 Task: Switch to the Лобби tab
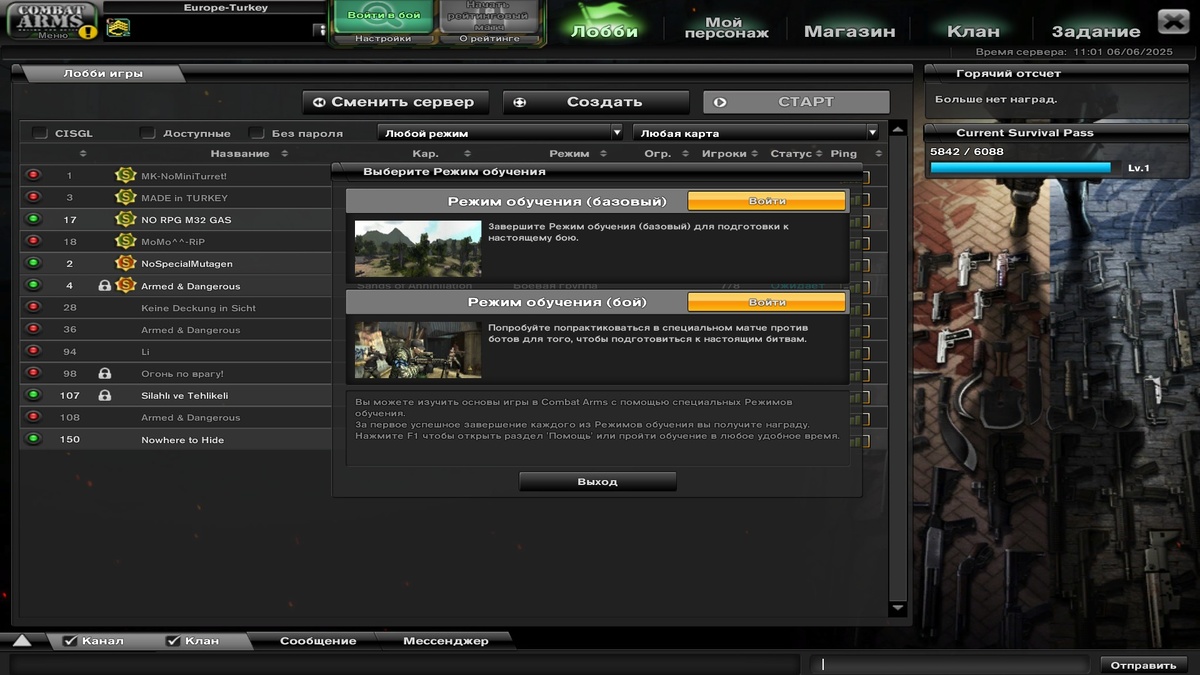pyautogui.click(x=604, y=31)
